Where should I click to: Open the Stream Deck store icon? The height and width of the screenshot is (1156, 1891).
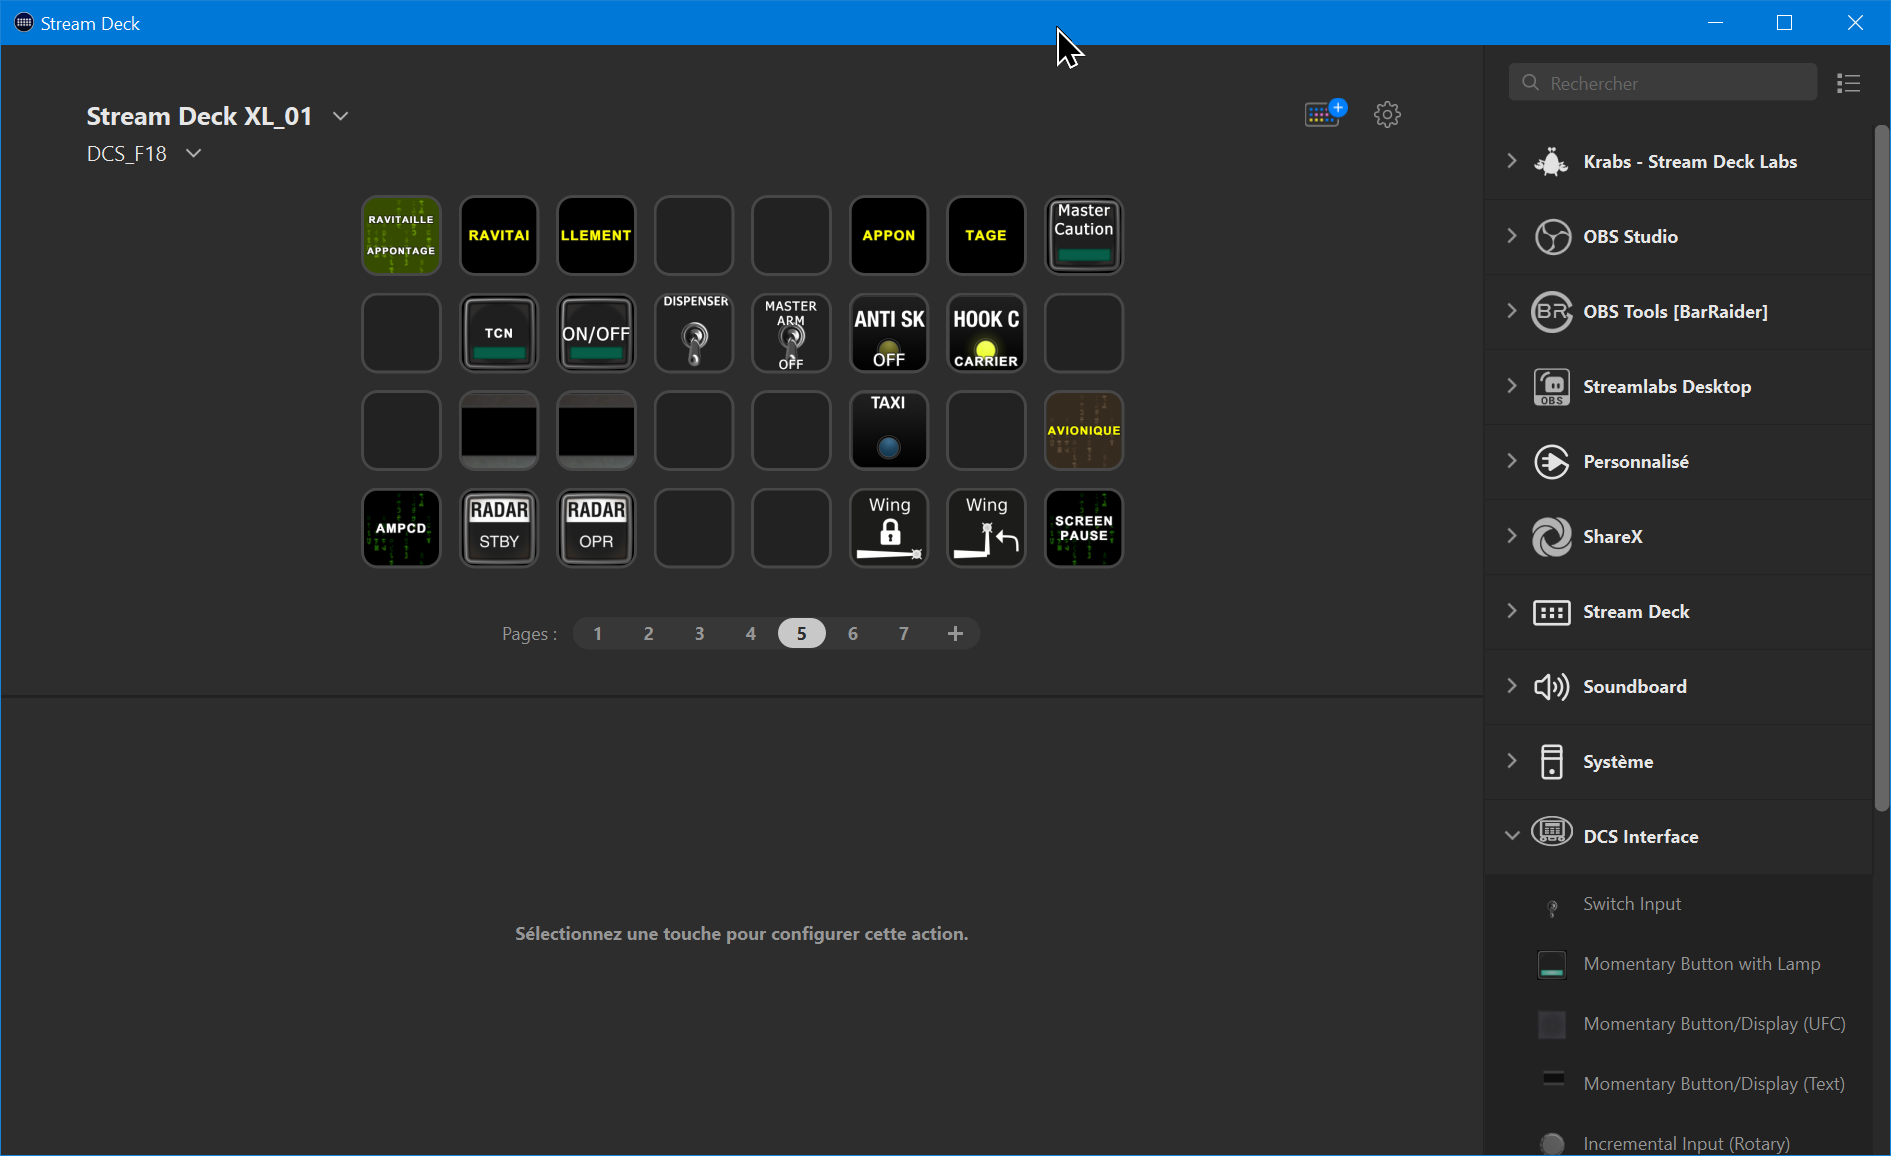1324,113
